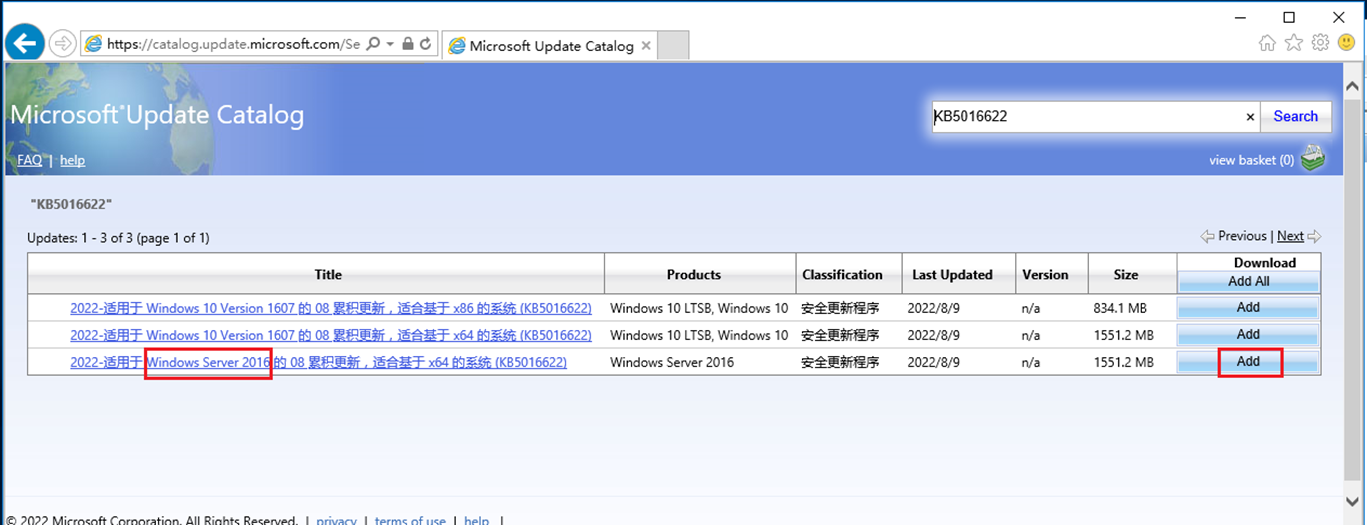Sort results by Last Updated column header
The height and width of the screenshot is (525, 1367).
click(952, 274)
